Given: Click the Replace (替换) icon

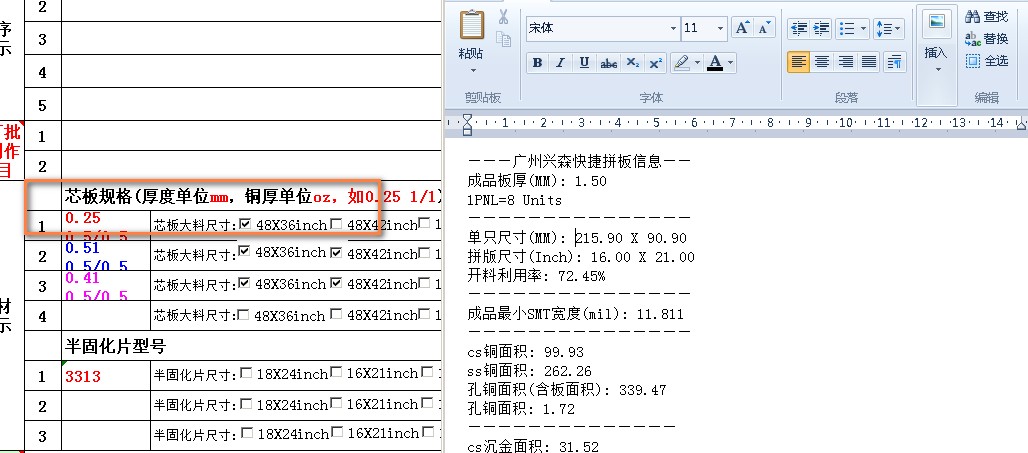Looking at the screenshot, I should click(972, 39).
